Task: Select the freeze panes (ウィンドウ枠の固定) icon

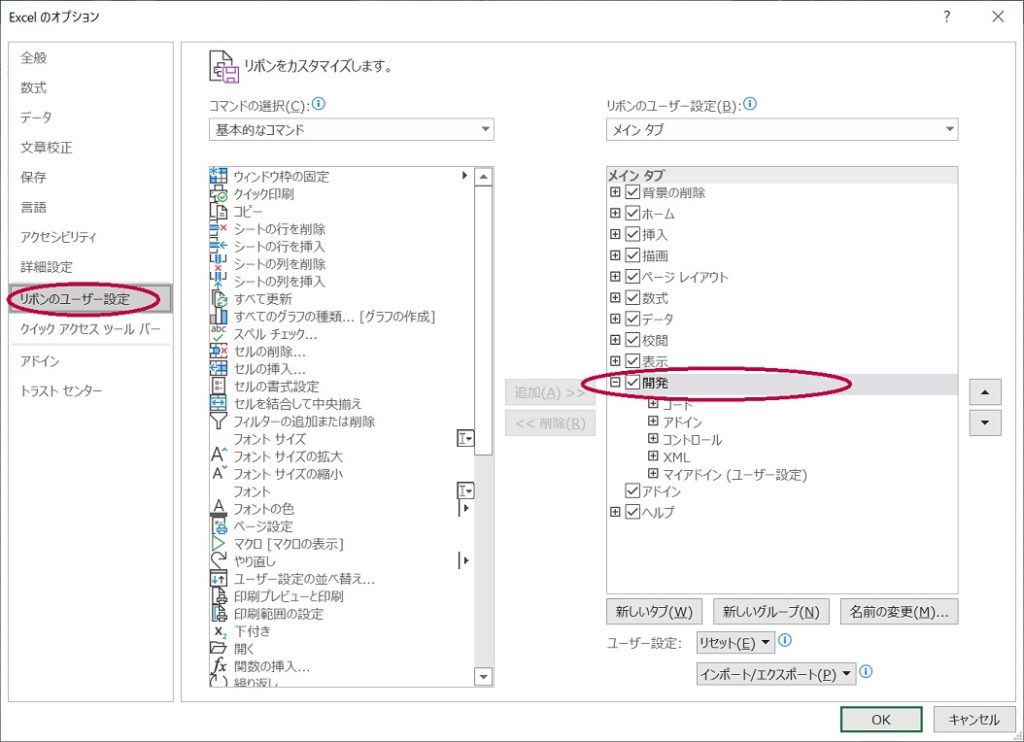Action: tap(219, 176)
